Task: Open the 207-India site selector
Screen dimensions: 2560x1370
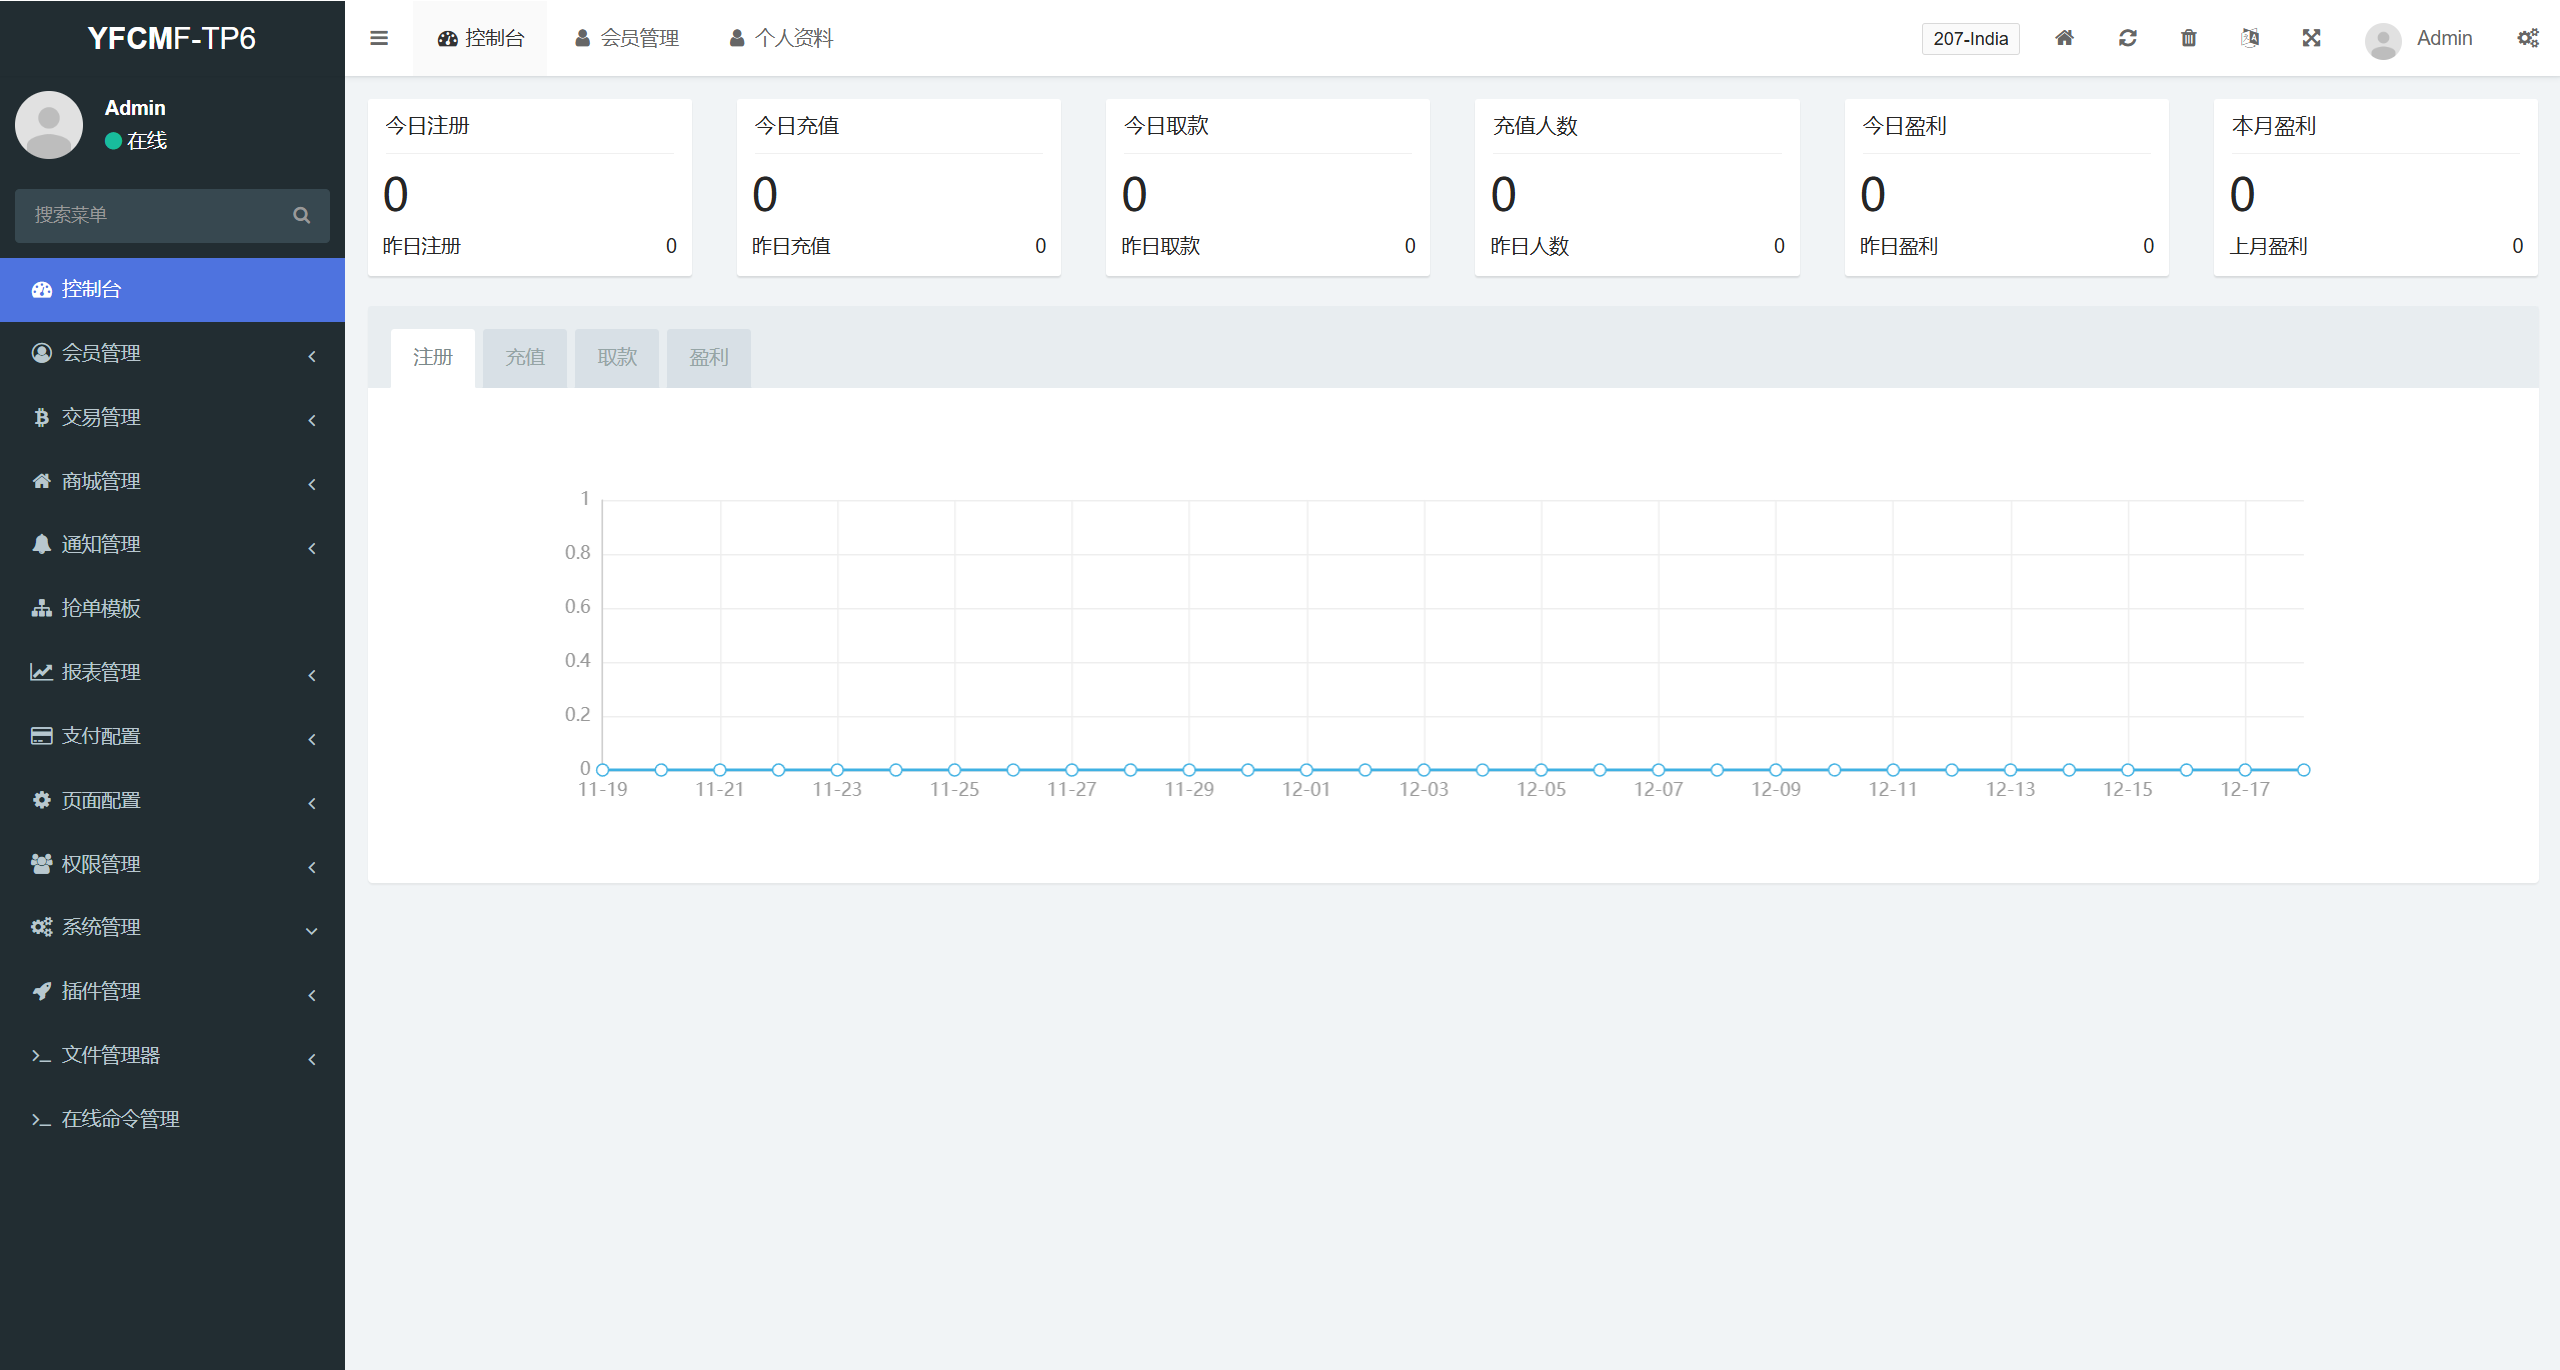Action: 1970,39
